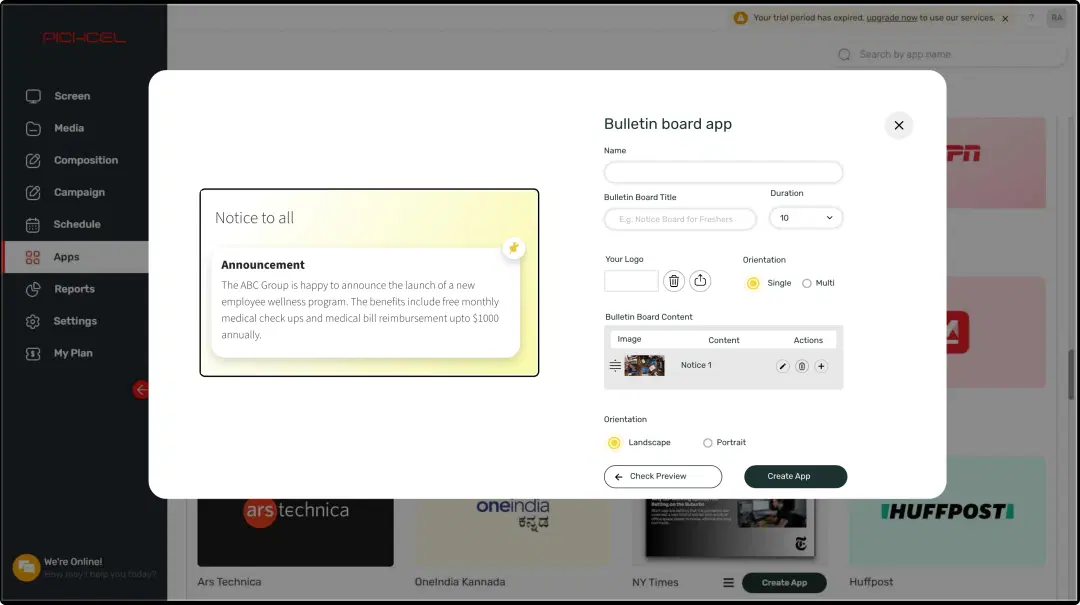Choose Portrait orientation
1080x605 pixels.
point(707,442)
